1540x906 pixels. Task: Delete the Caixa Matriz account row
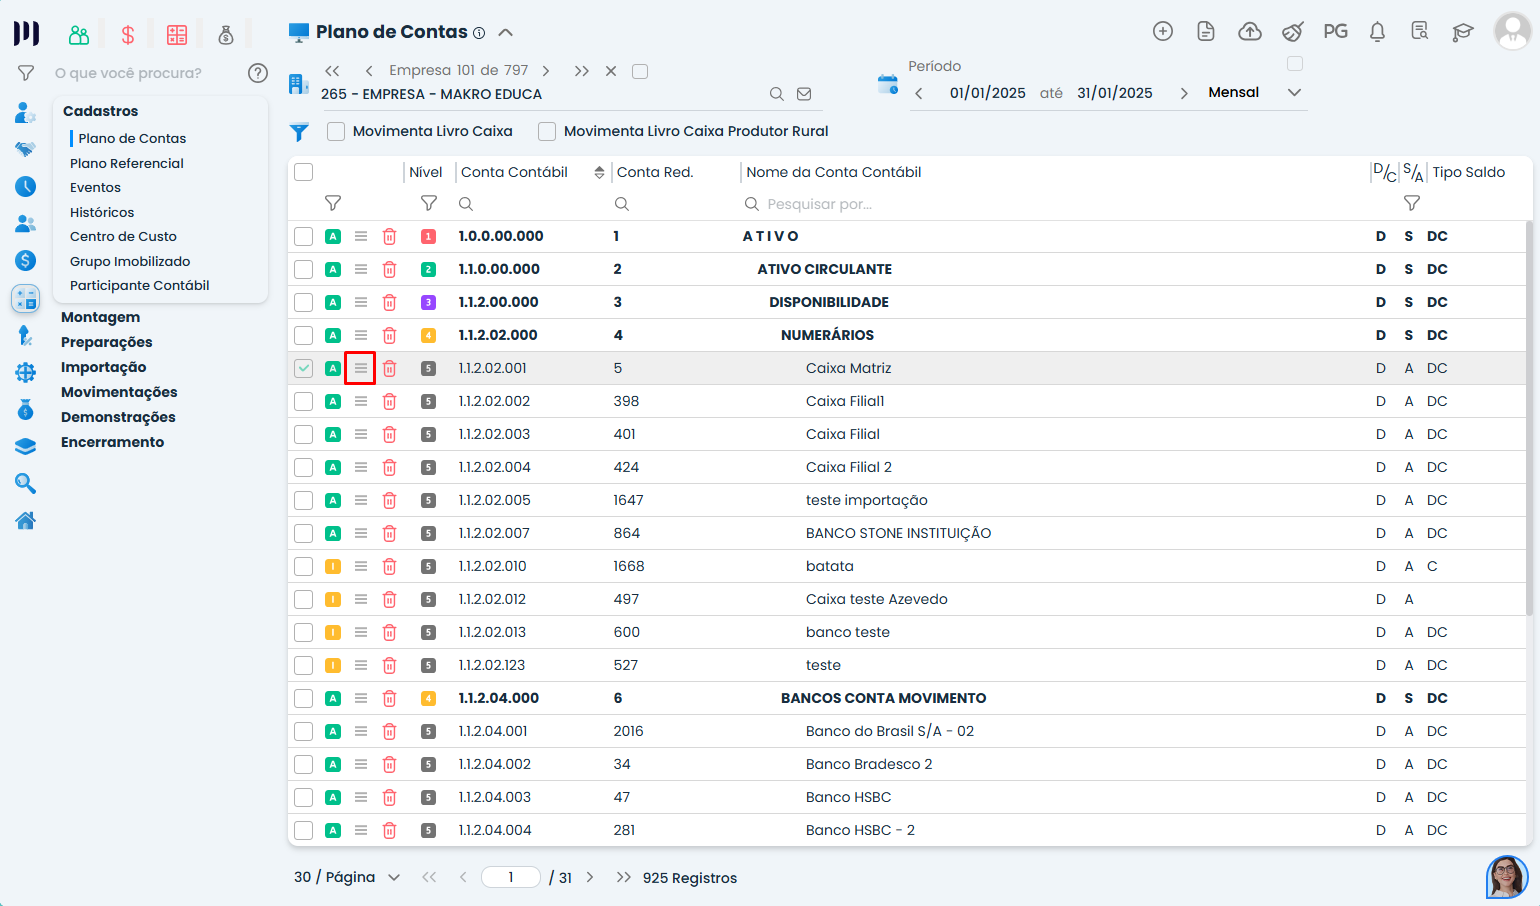coord(390,369)
